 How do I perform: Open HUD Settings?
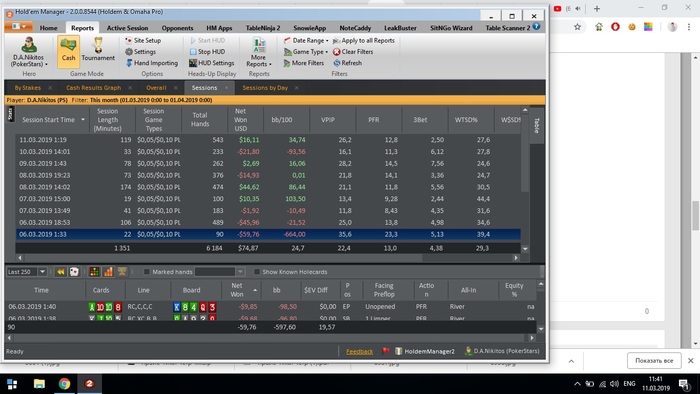pyautogui.click(x=212, y=63)
